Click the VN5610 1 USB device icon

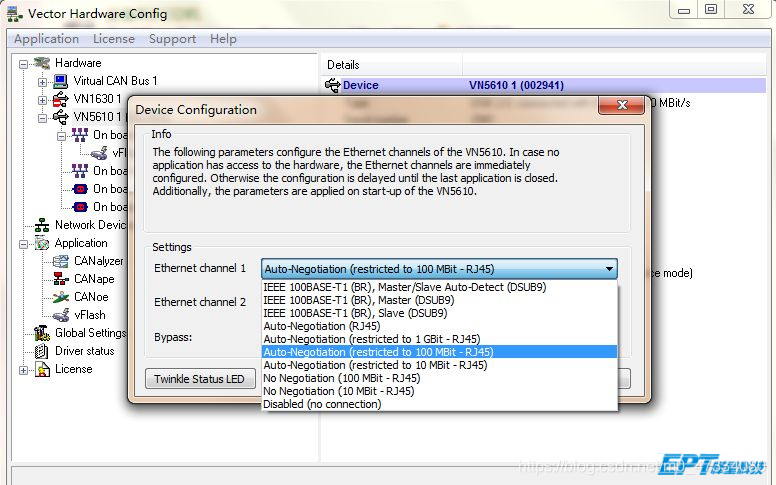[60, 117]
